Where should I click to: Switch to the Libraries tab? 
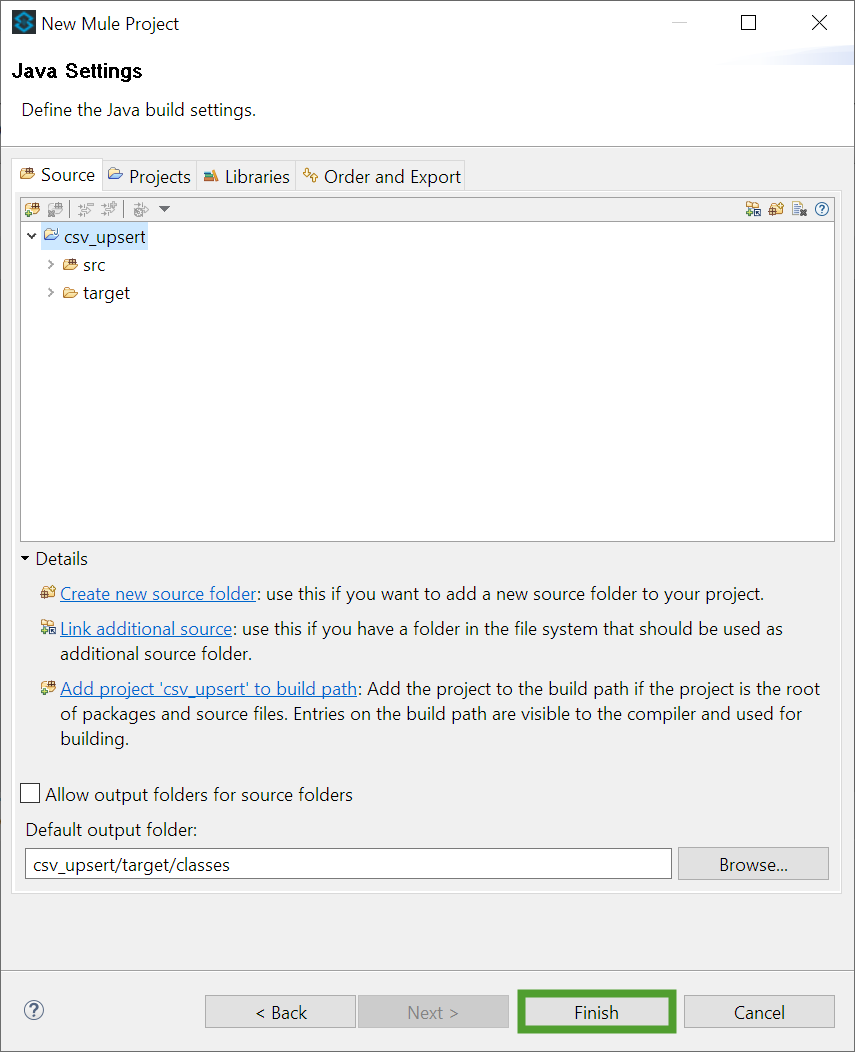pos(246,176)
